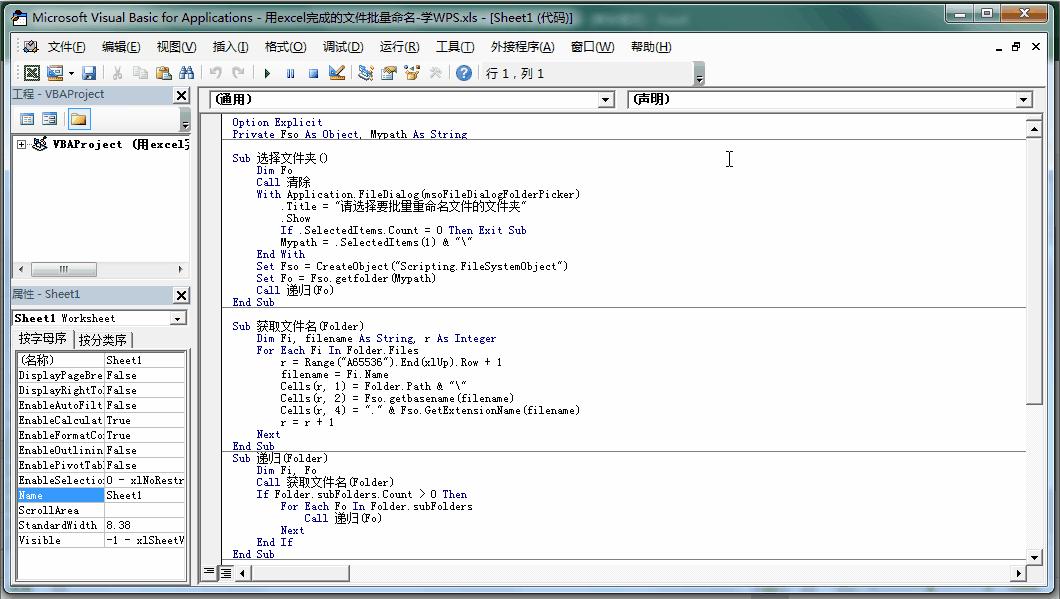
Task: Switch to View Code in project pane
Action: tap(27, 119)
